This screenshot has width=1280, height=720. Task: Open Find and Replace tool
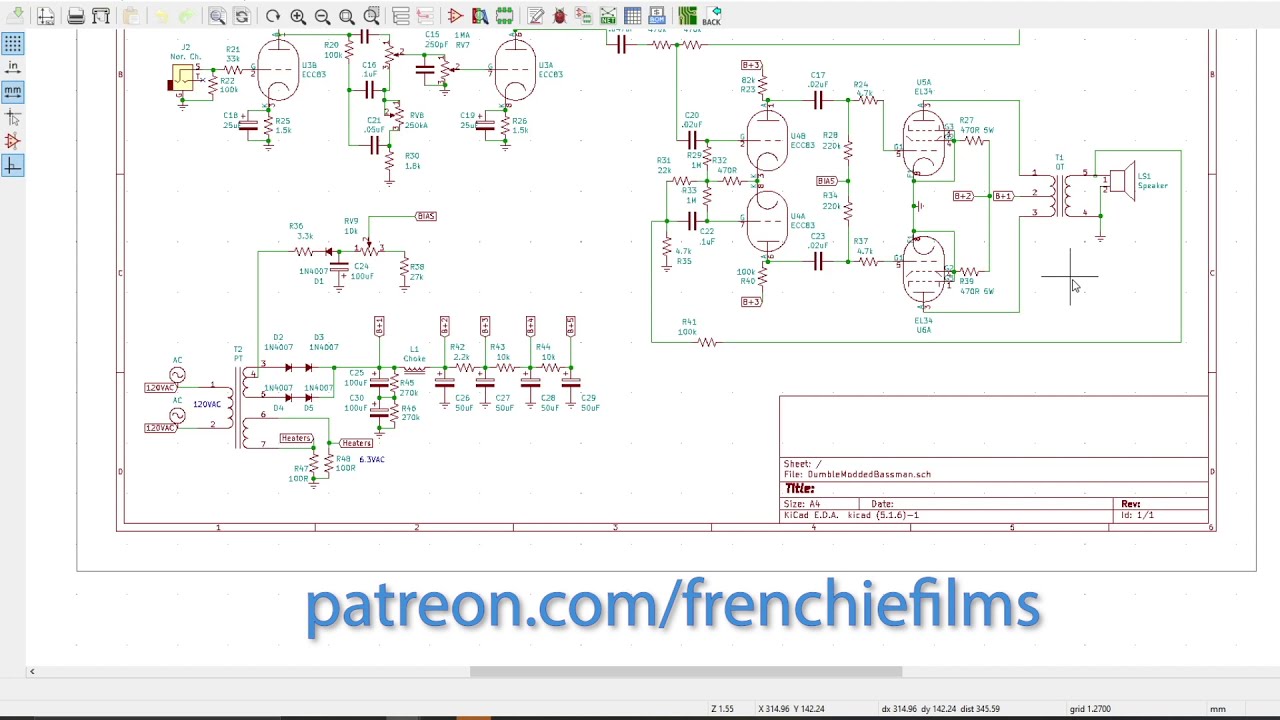[242, 16]
